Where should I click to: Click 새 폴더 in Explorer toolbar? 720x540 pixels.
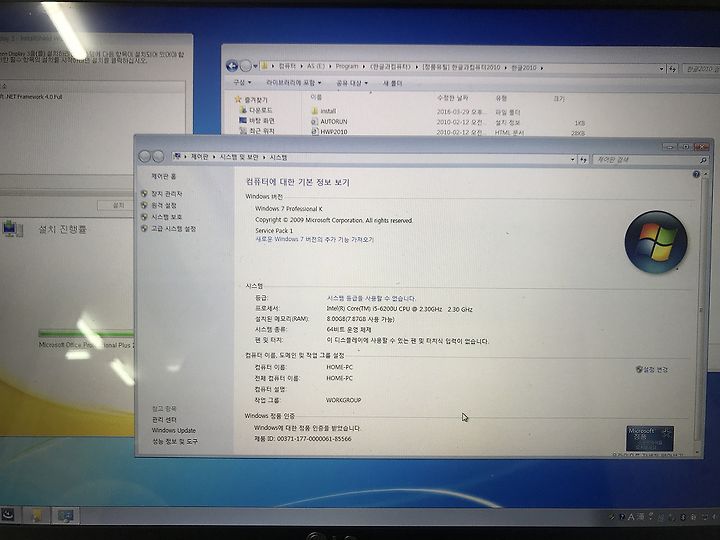coord(392,84)
